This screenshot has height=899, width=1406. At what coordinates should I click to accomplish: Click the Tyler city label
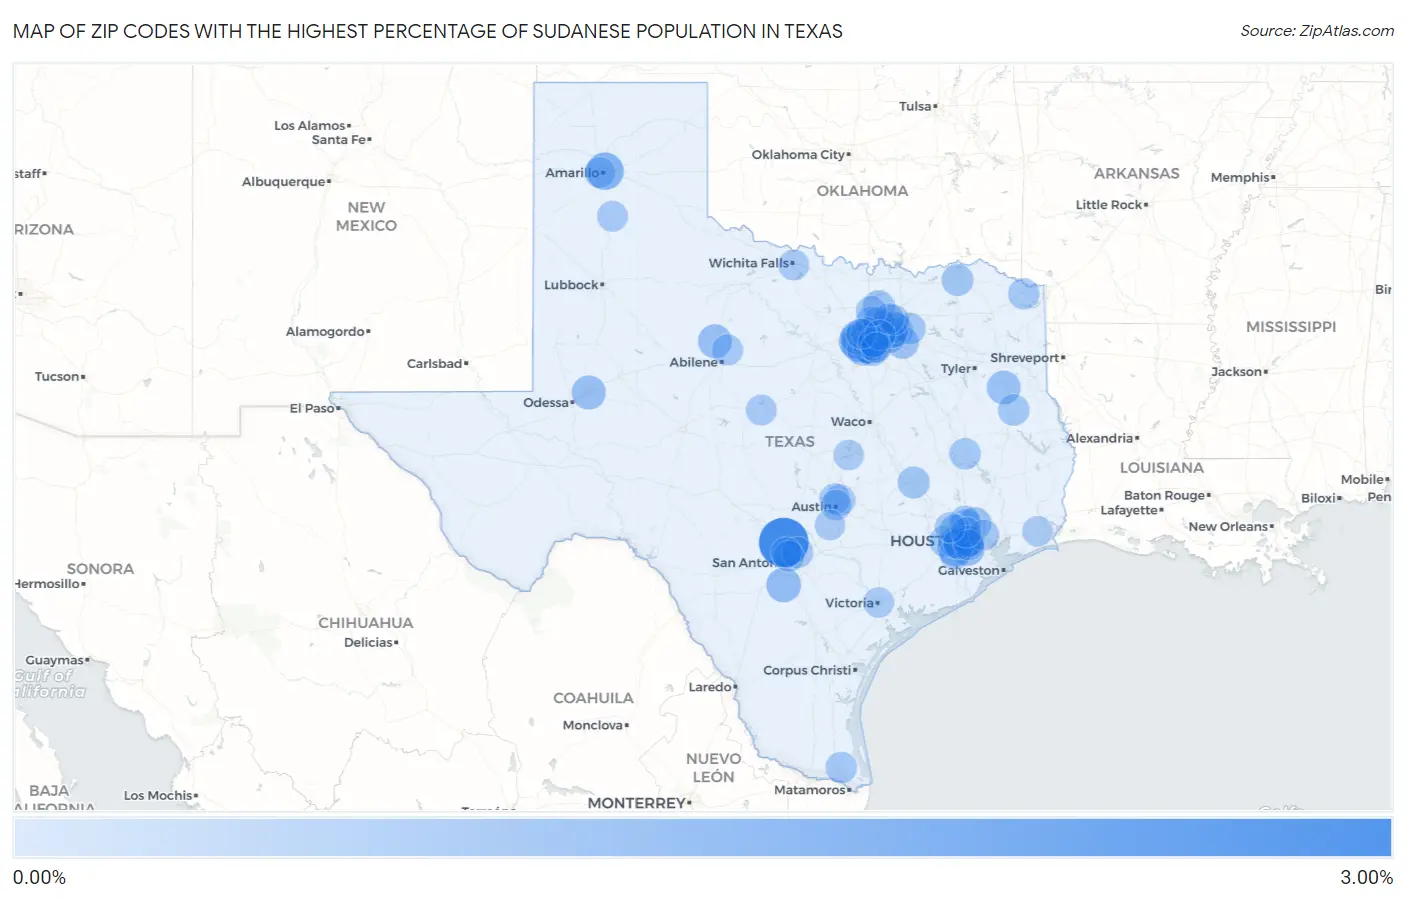tap(956, 369)
